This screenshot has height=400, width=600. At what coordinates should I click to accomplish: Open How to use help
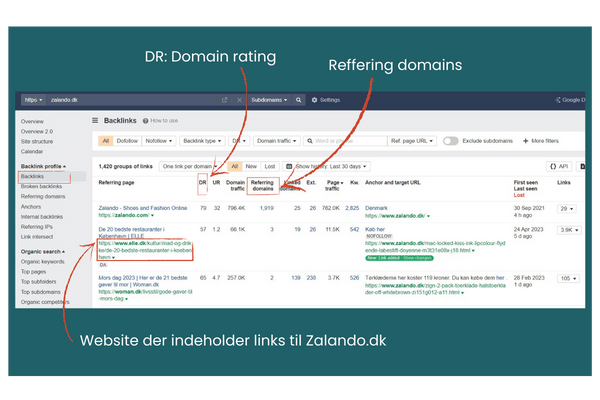point(160,121)
